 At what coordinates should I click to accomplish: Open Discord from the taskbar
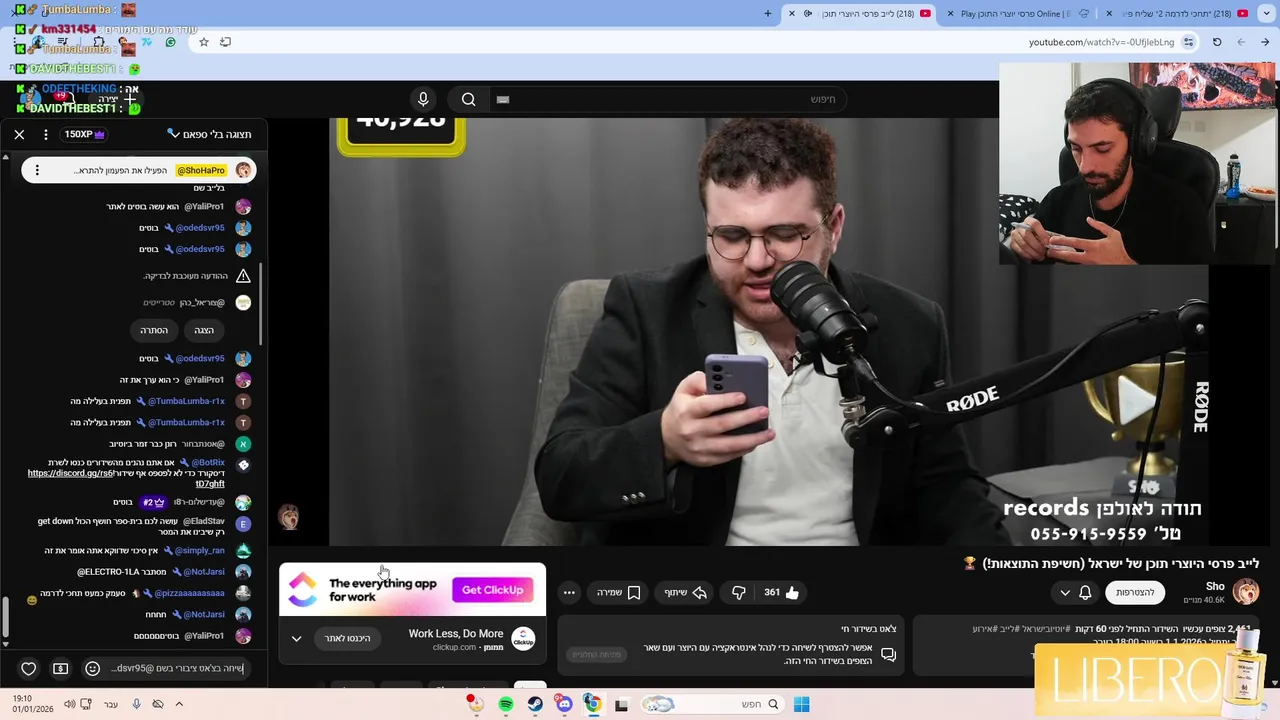pos(564,704)
